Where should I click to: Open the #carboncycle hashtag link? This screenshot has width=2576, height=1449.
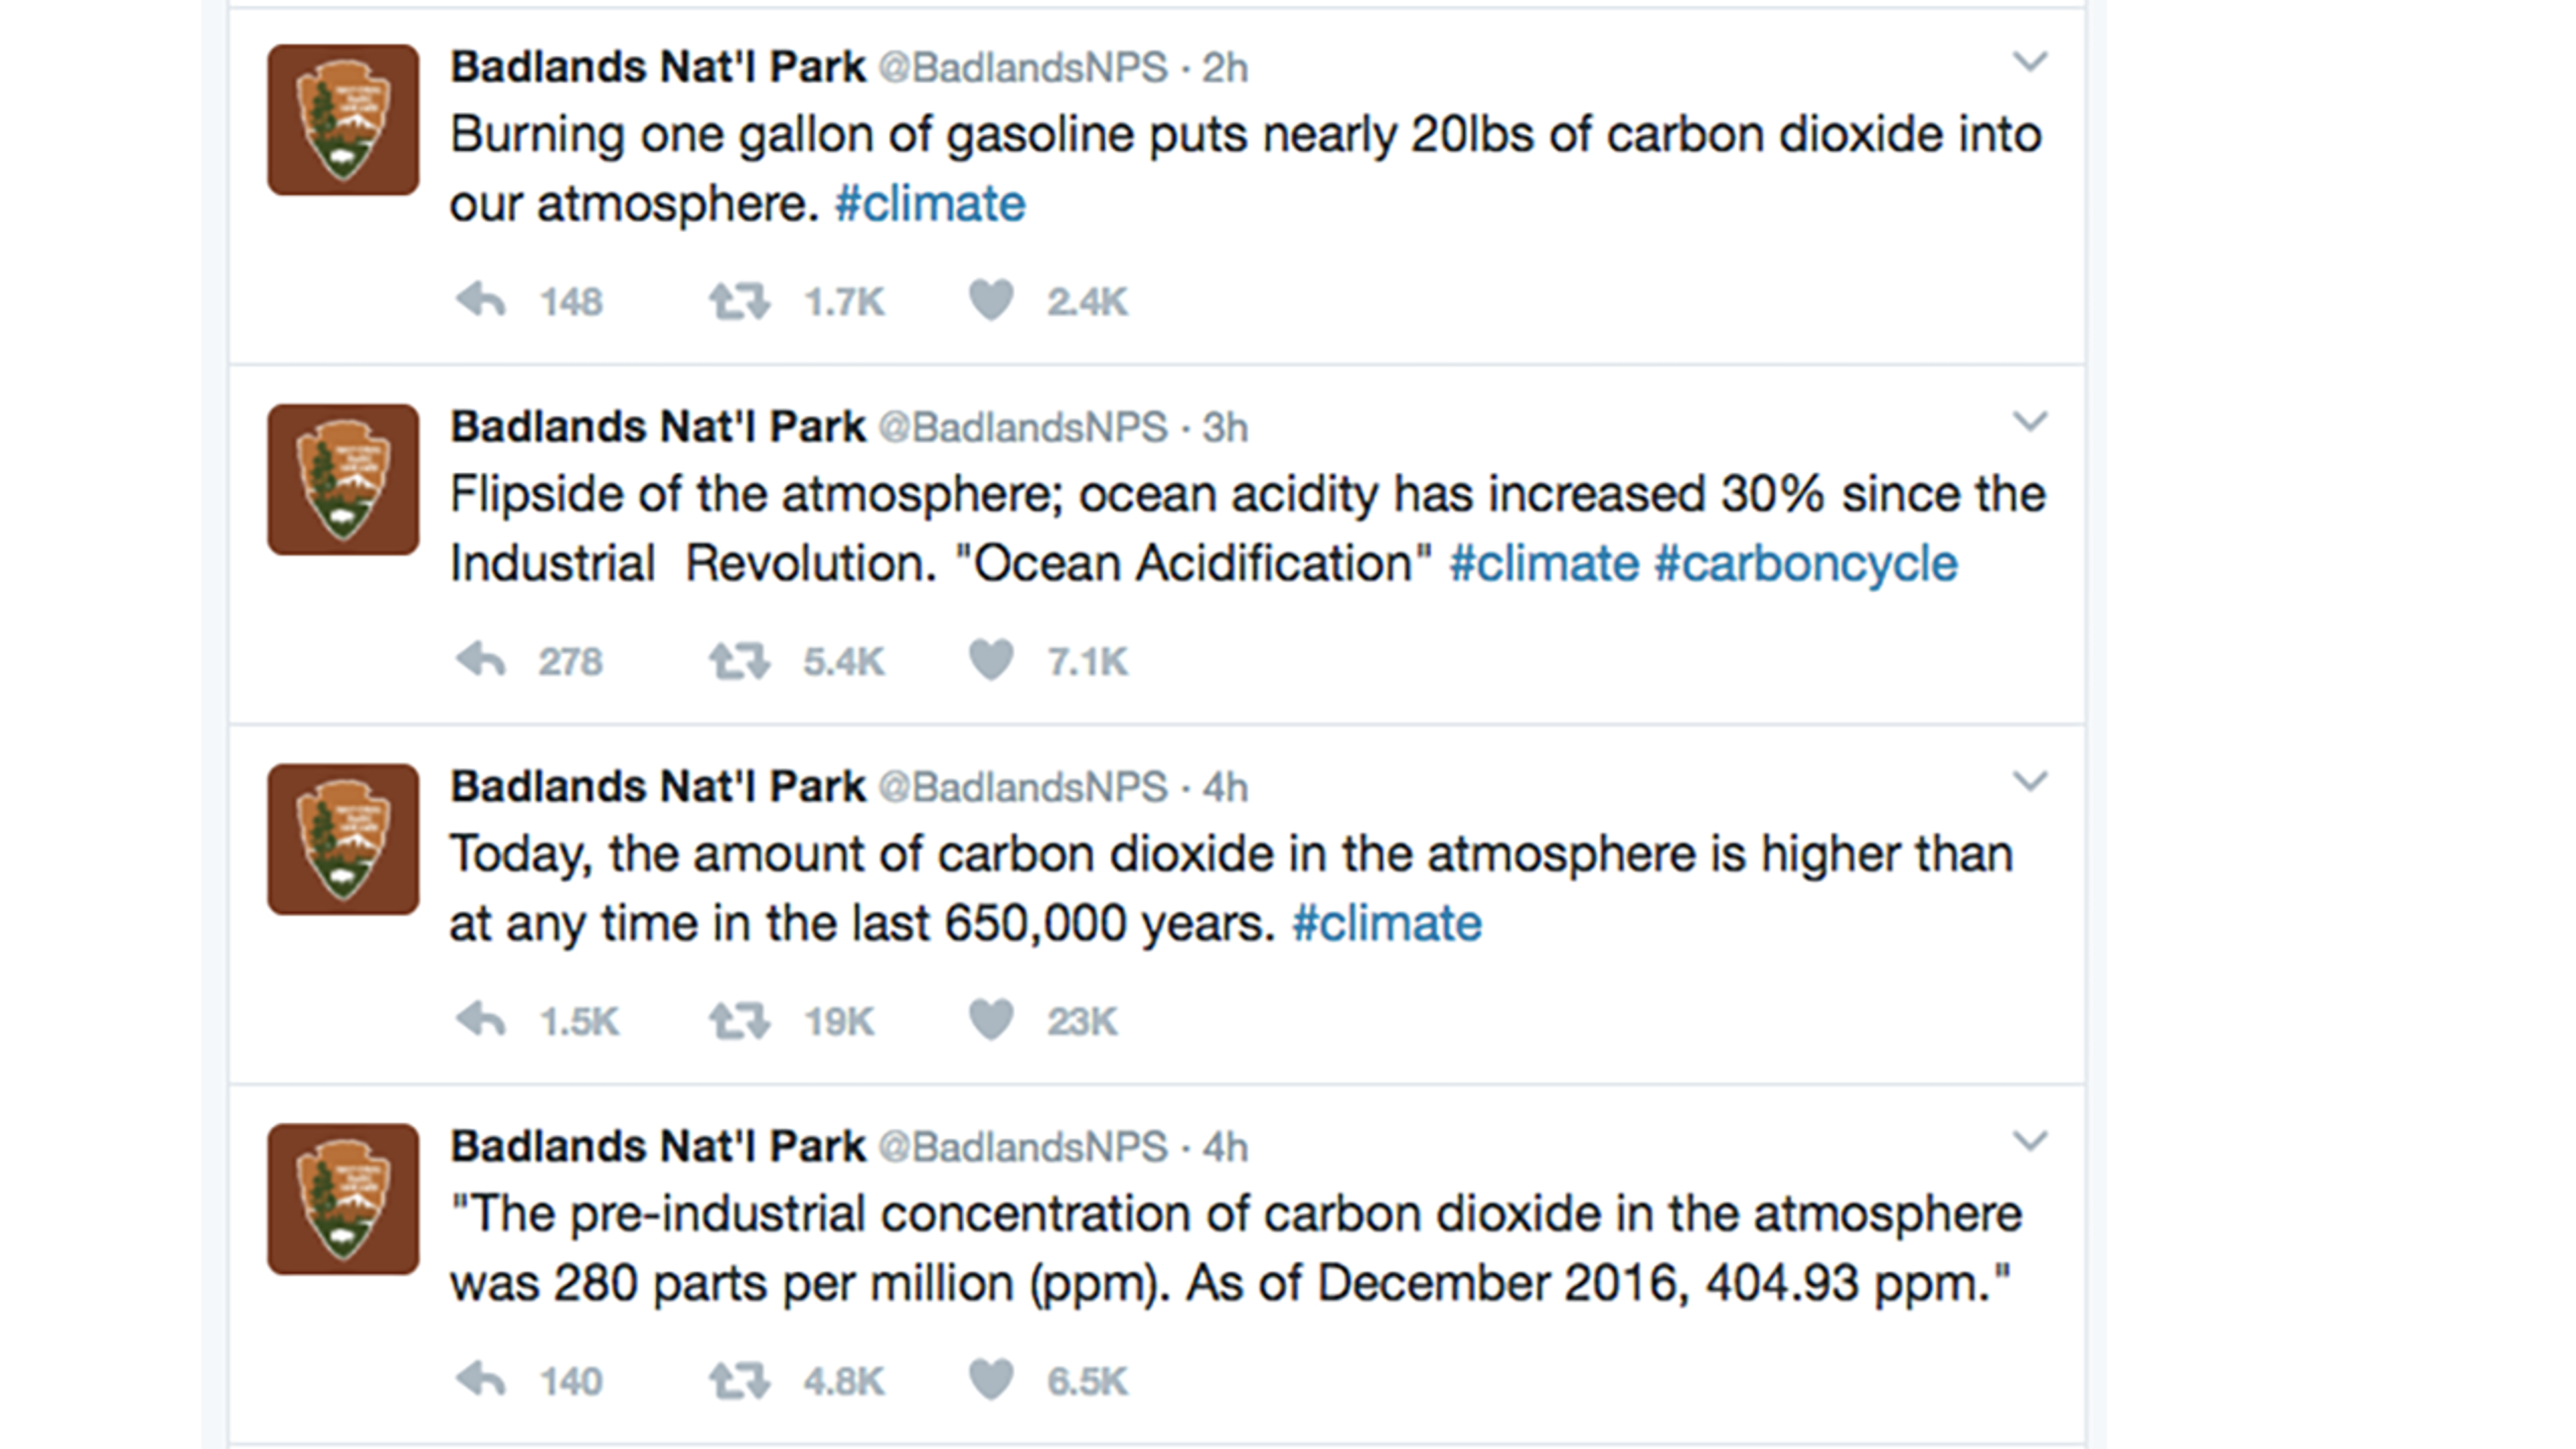point(1805,564)
